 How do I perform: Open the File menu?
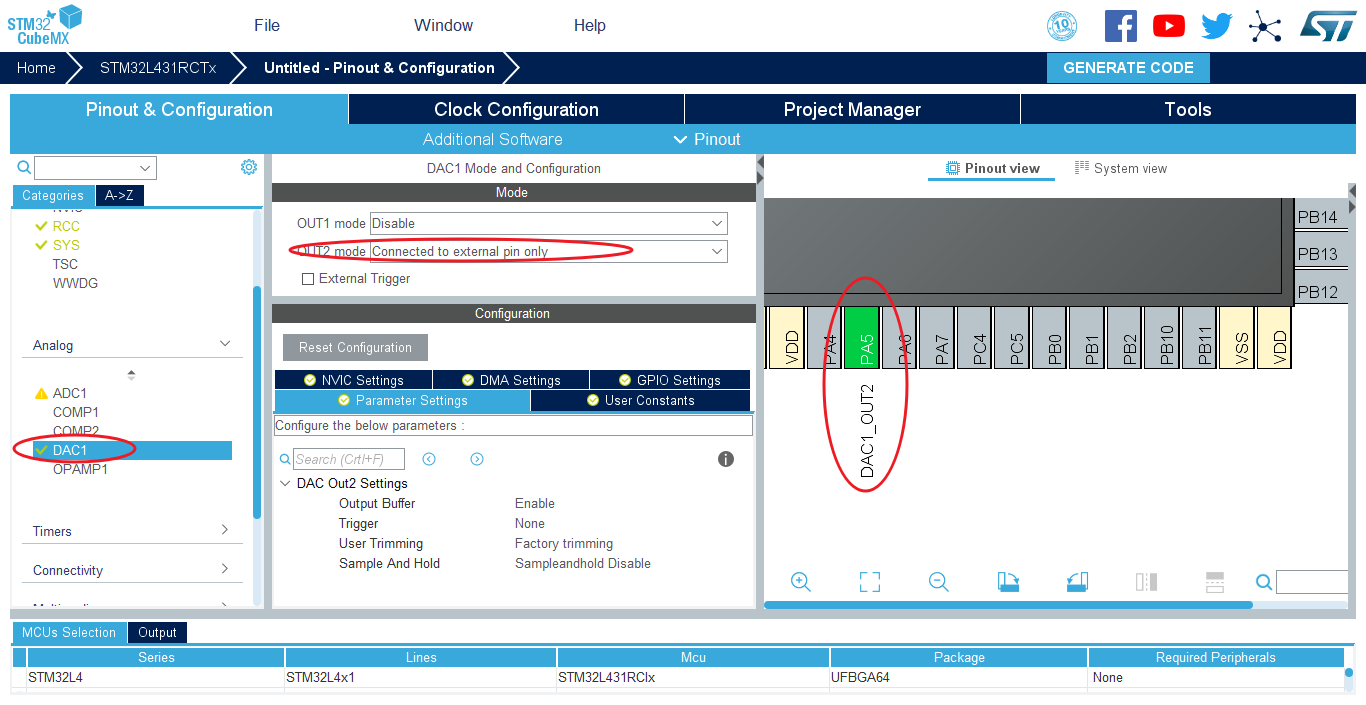coord(267,25)
